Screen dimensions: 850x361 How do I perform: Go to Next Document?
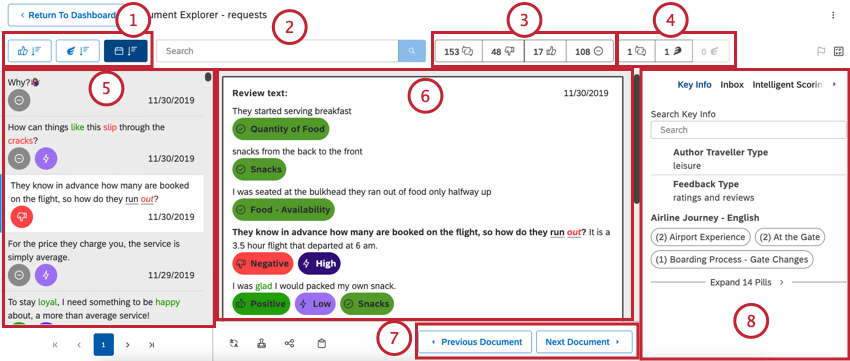(x=584, y=342)
